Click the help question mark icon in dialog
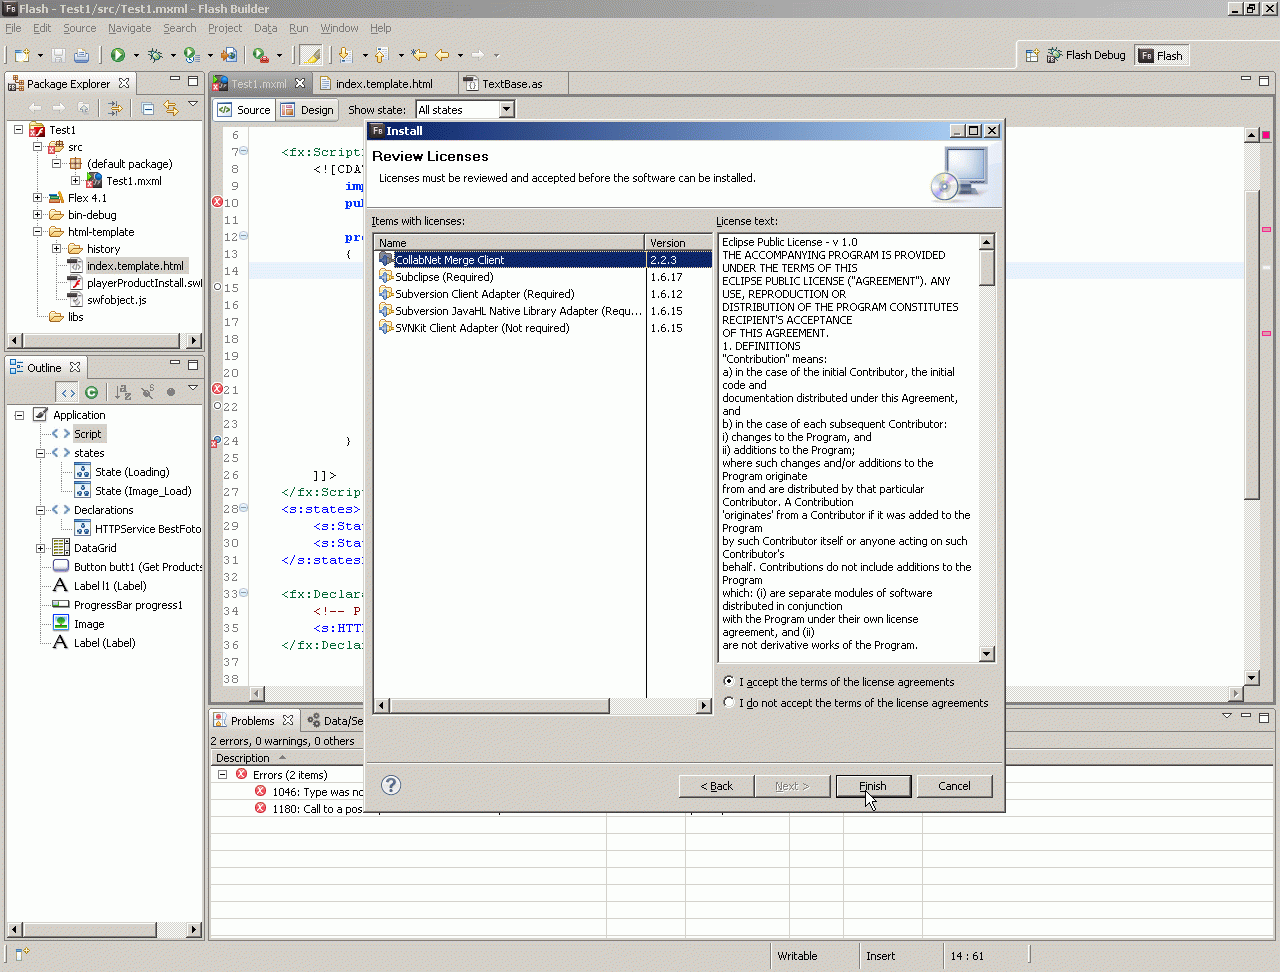The width and height of the screenshot is (1280, 972). (391, 785)
